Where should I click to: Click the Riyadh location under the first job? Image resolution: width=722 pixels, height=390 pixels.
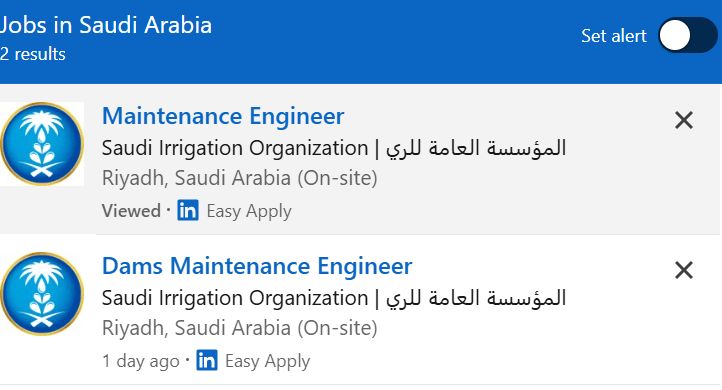click(x=239, y=178)
